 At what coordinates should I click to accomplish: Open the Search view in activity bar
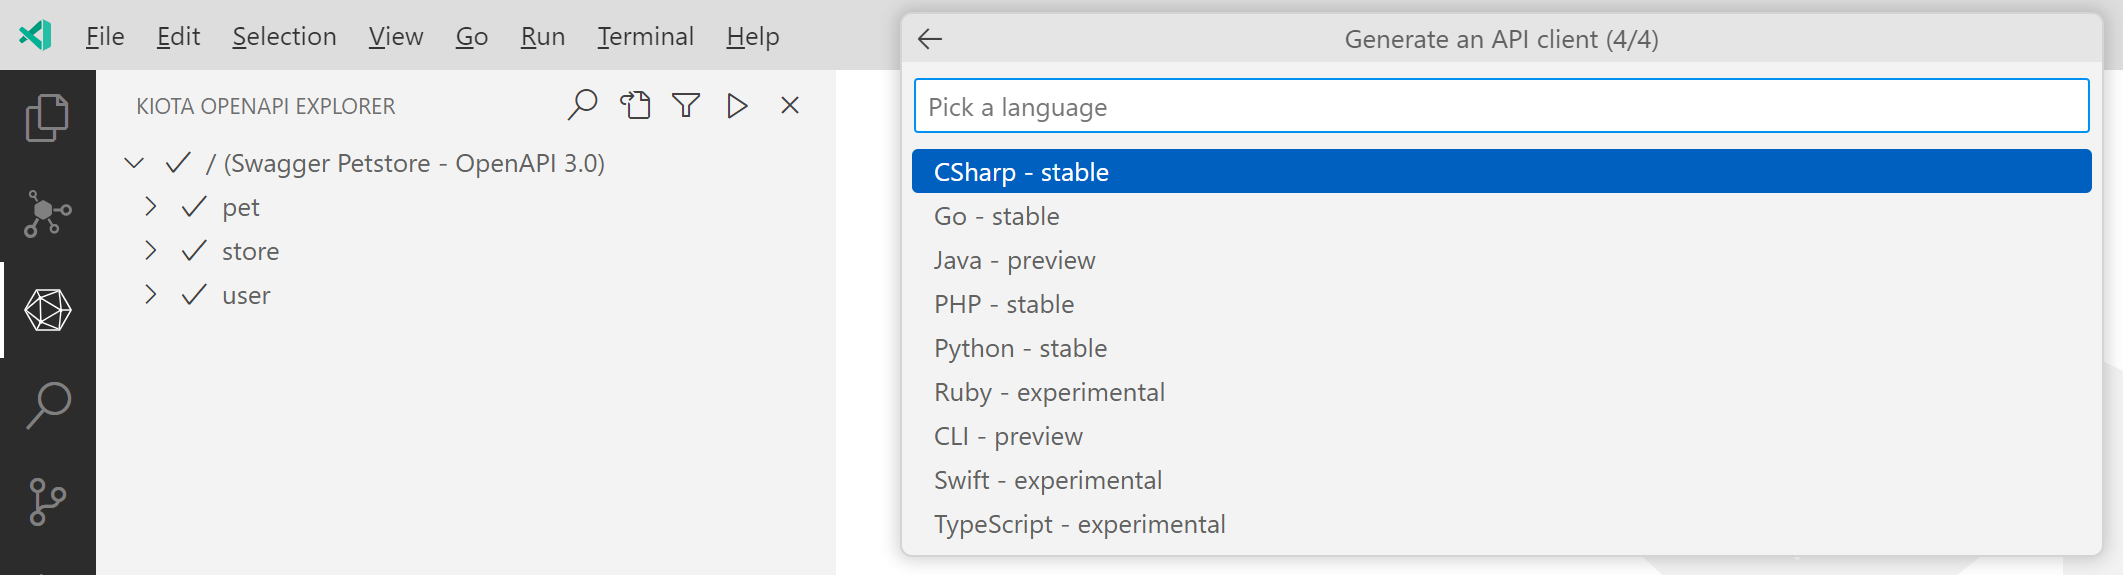point(47,405)
